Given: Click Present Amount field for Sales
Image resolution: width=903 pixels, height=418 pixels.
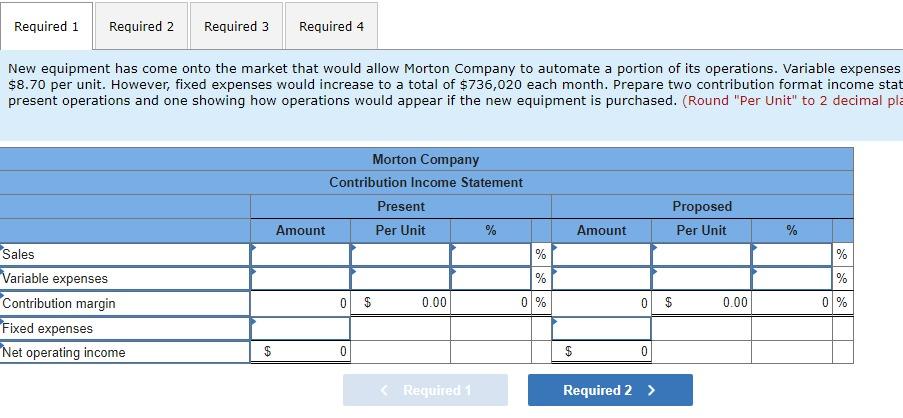Looking at the screenshot, I should 300,254.
